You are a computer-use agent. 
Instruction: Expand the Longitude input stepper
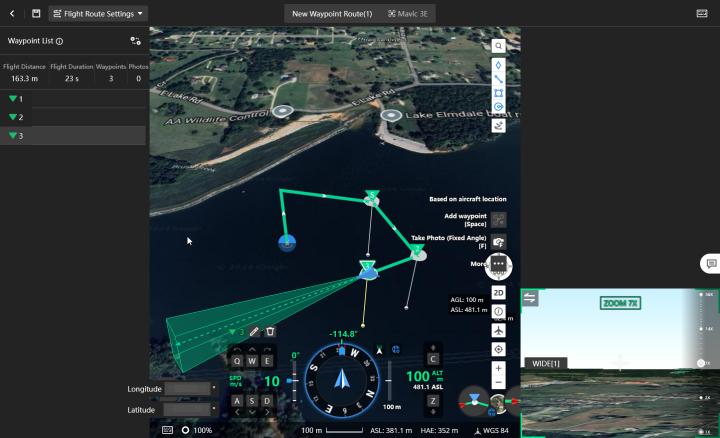pyautogui.click(x=214, y=388)
